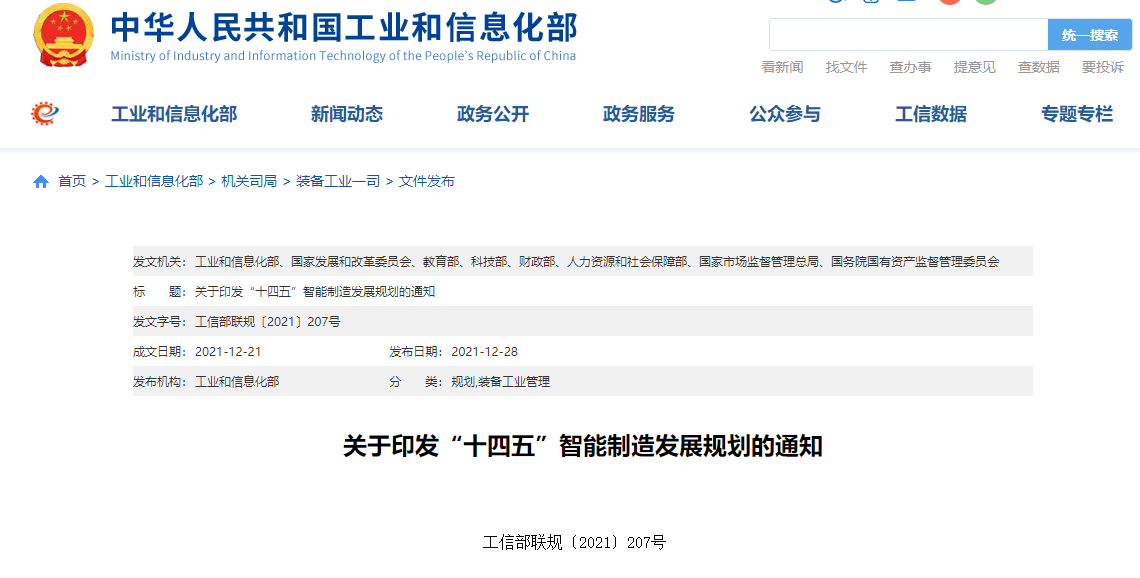Click the small MIIT gear logo icon

(45, 113)
